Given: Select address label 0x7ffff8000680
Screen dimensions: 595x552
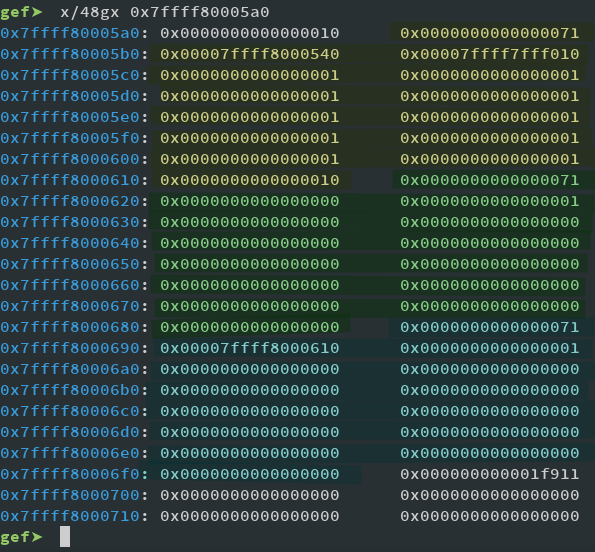Looking at the screenshot, I should click(x=70, y=327).
